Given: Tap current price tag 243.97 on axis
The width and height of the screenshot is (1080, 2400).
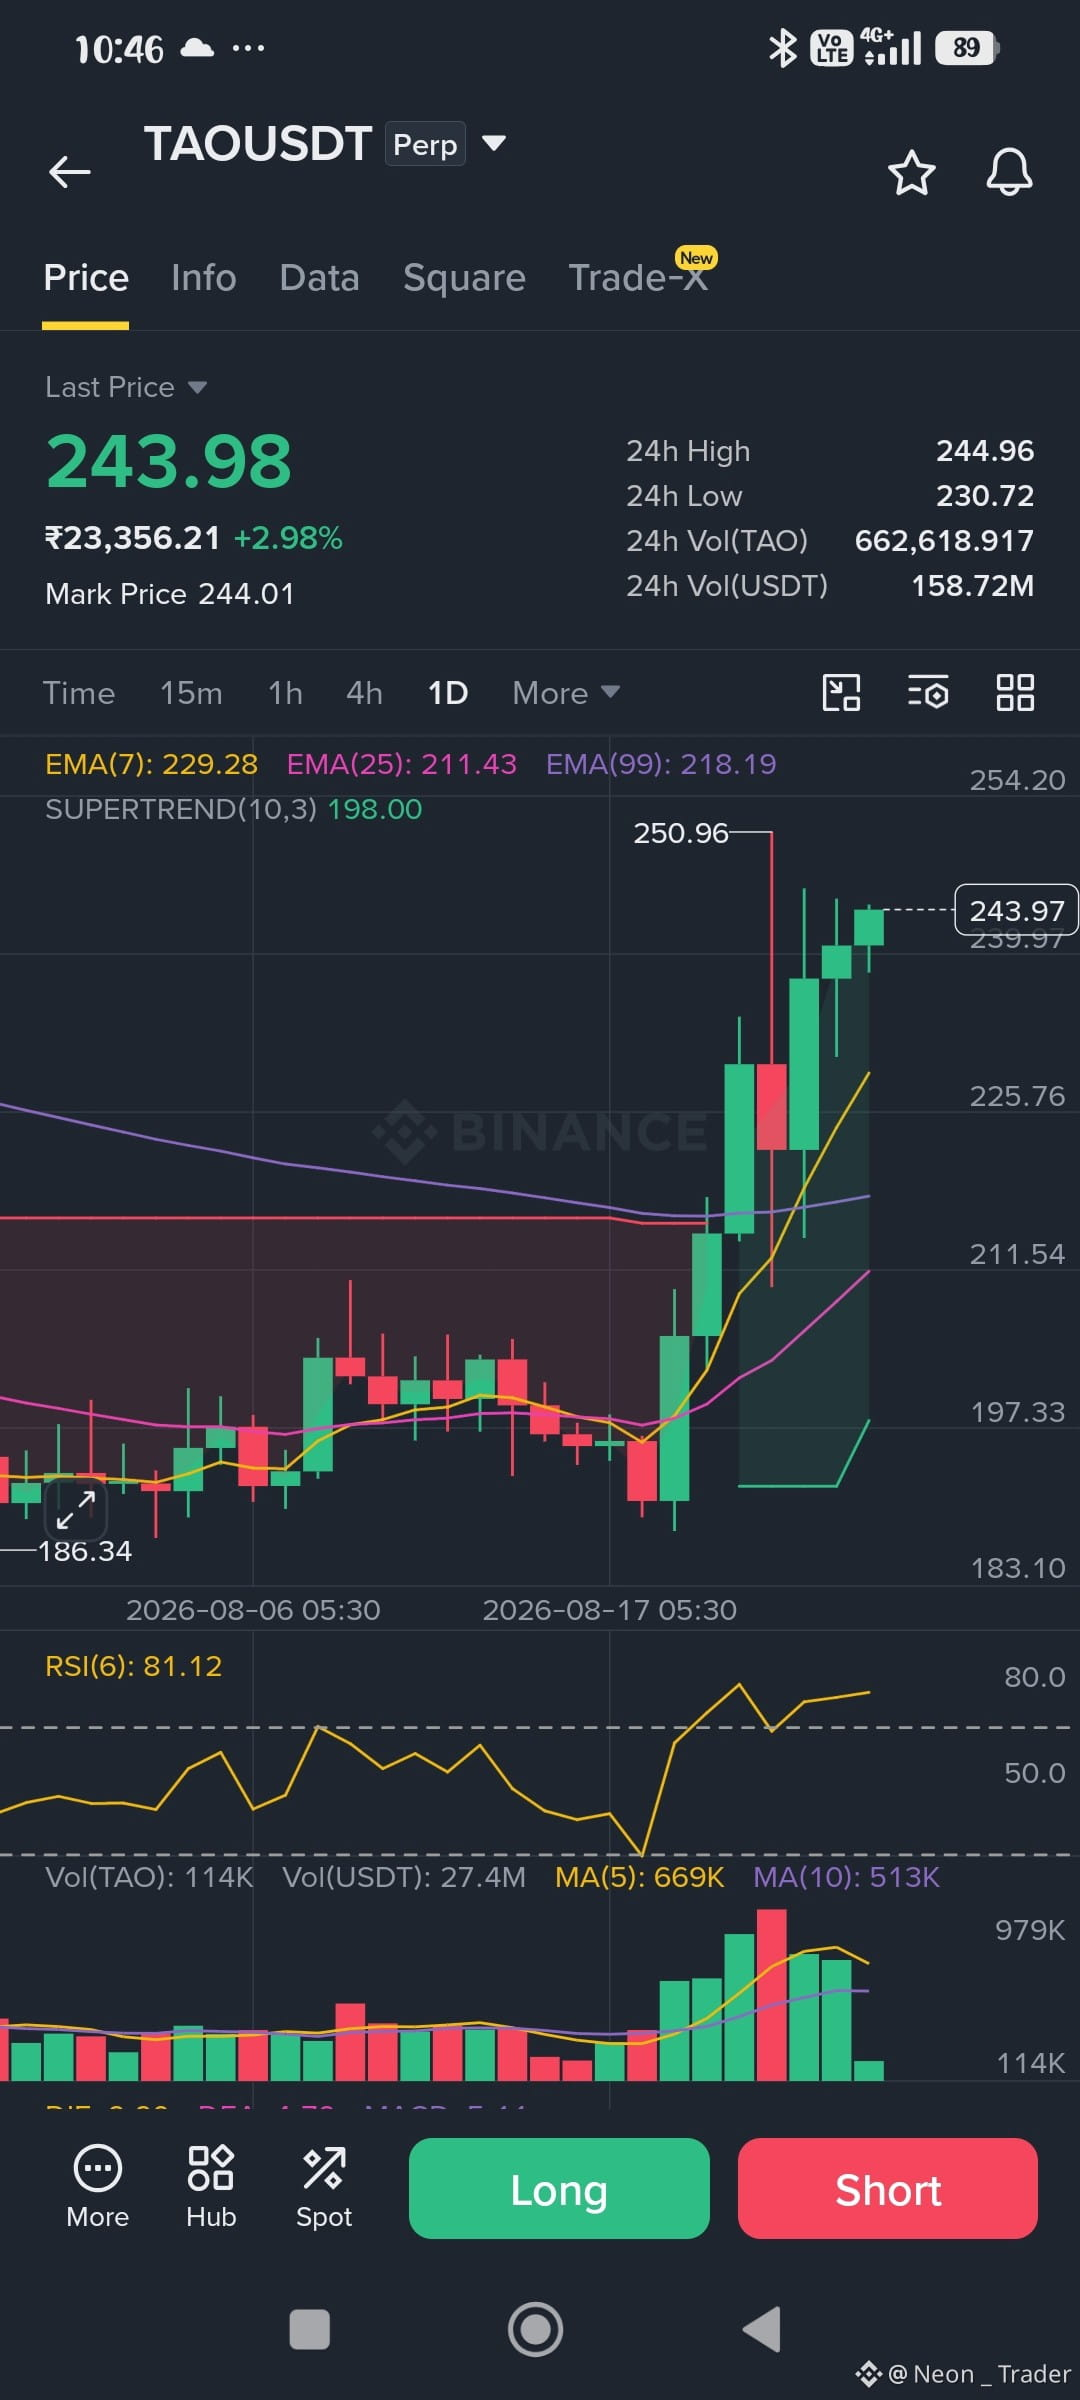Looking at the screenshot, I should [1017, 910].
